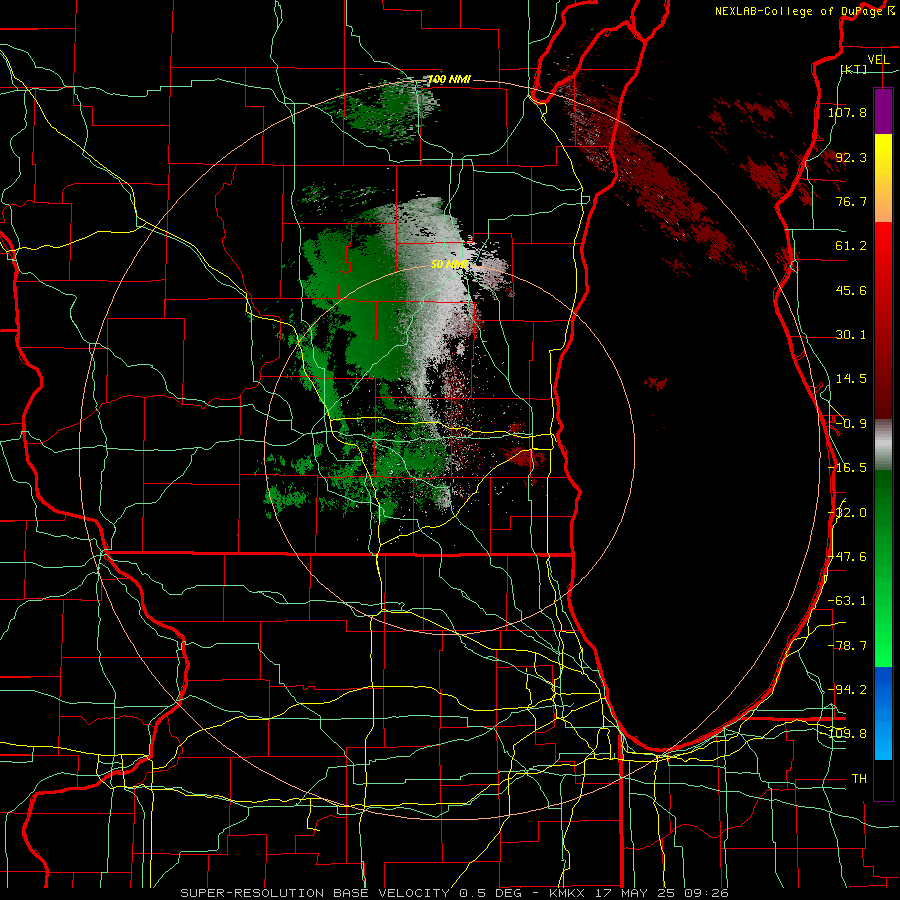
Task: Click the 100 NMI range ring label
Action: (x=449, y=79)
